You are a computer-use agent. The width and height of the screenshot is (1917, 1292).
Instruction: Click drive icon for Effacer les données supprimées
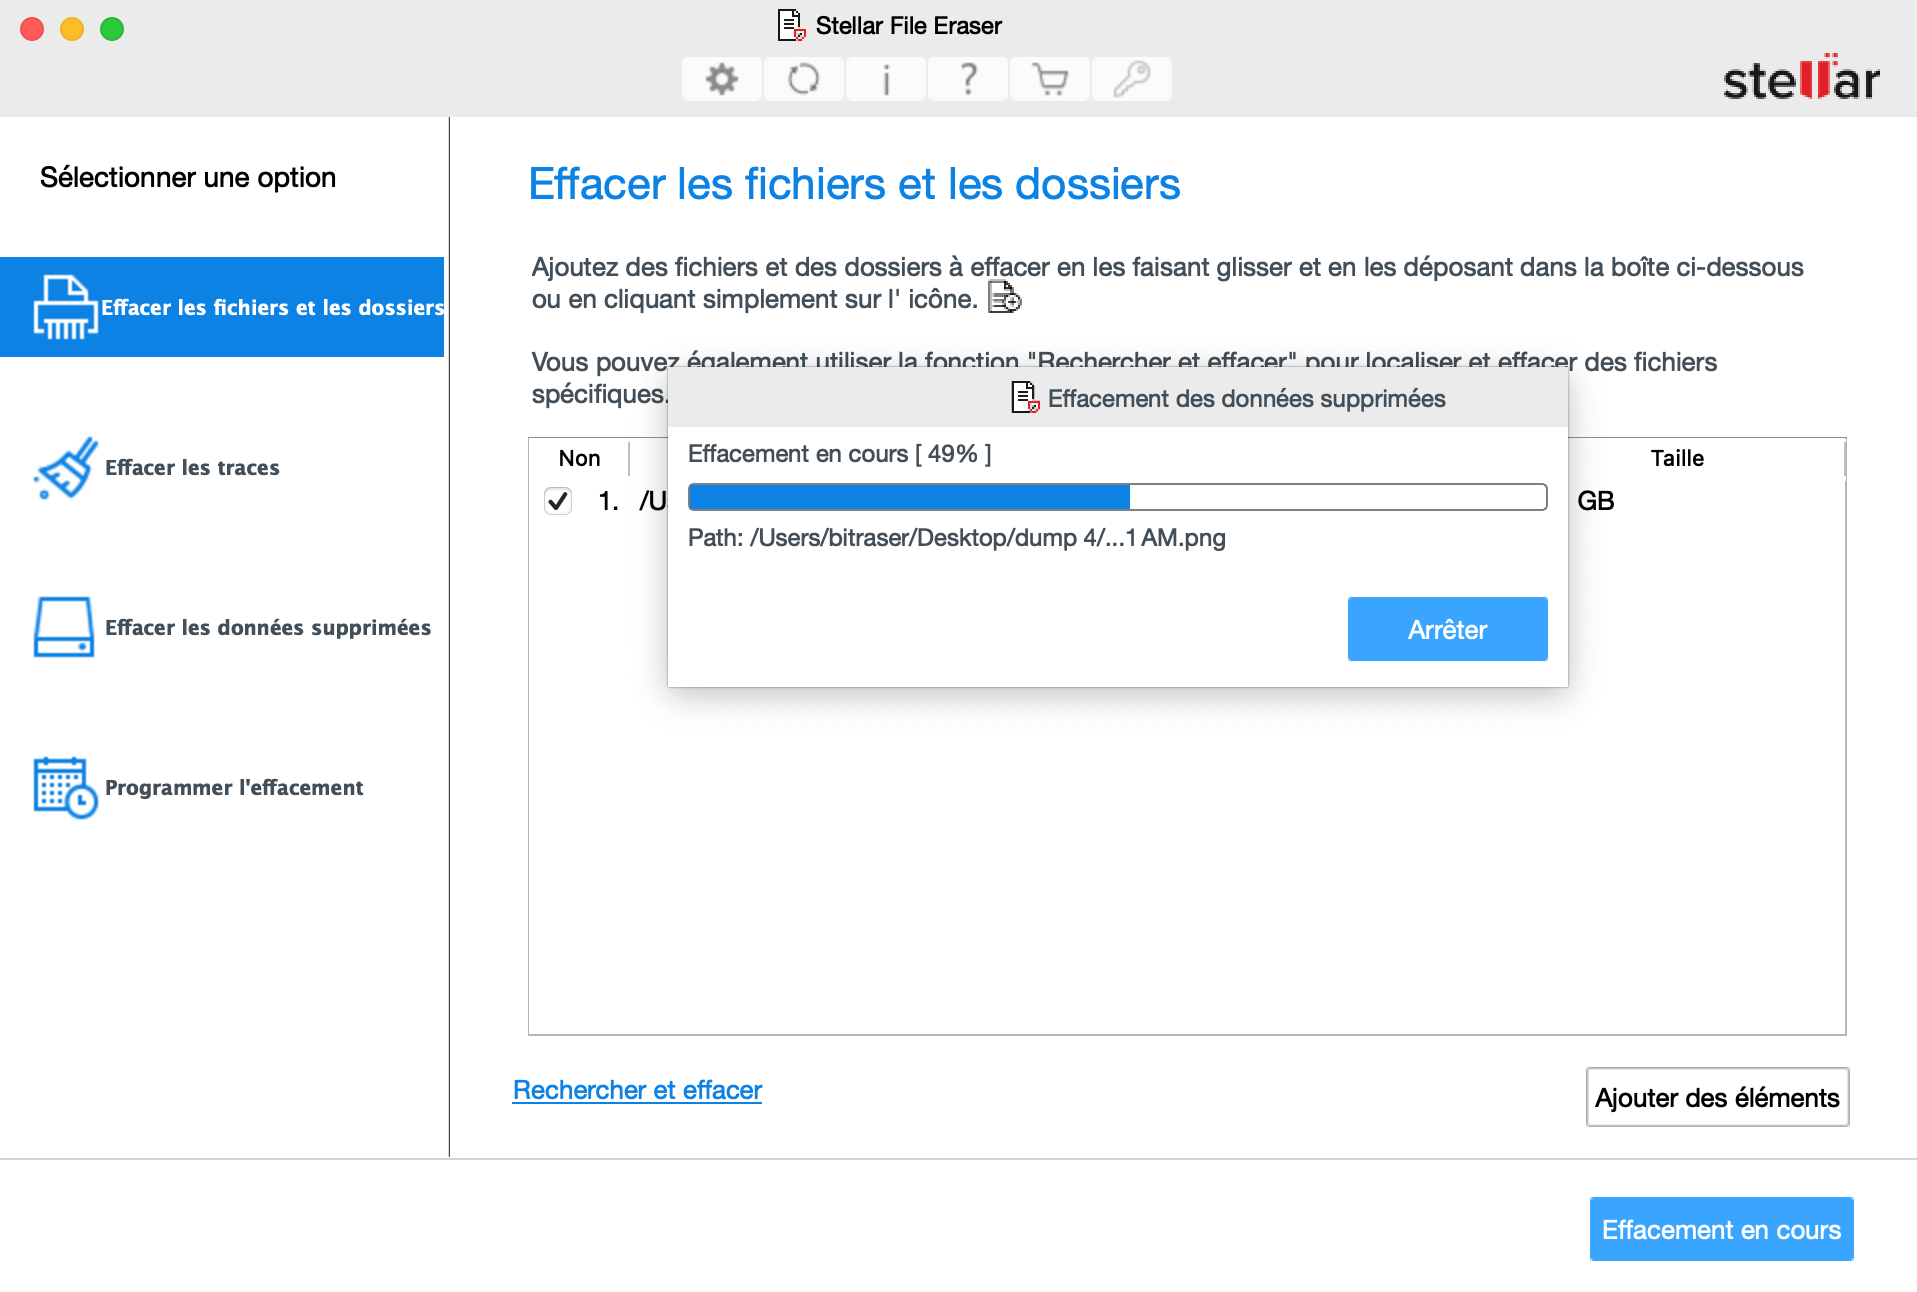64,627
